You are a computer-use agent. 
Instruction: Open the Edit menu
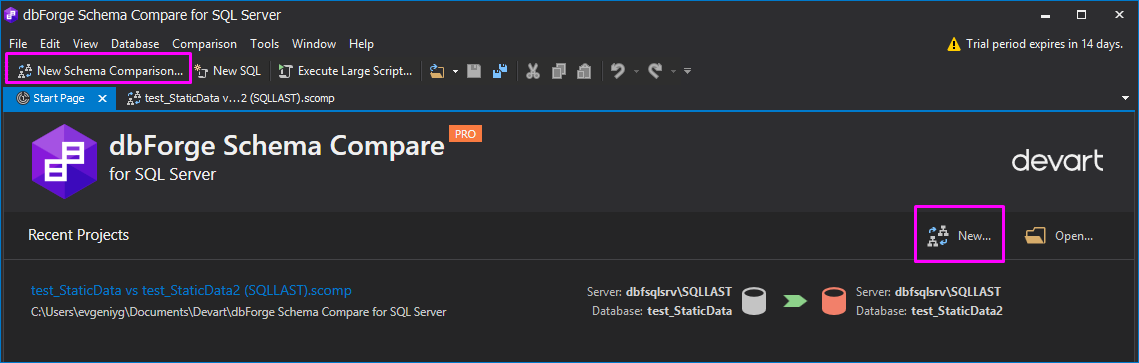(50, 44)
